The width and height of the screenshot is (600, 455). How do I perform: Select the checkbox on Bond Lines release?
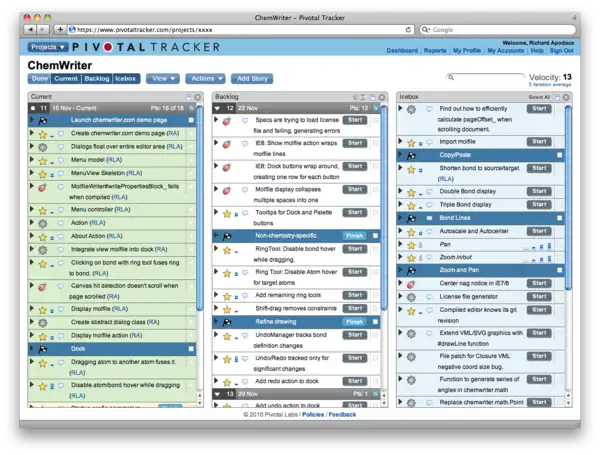pyautogui.click(x=560, y=216)
